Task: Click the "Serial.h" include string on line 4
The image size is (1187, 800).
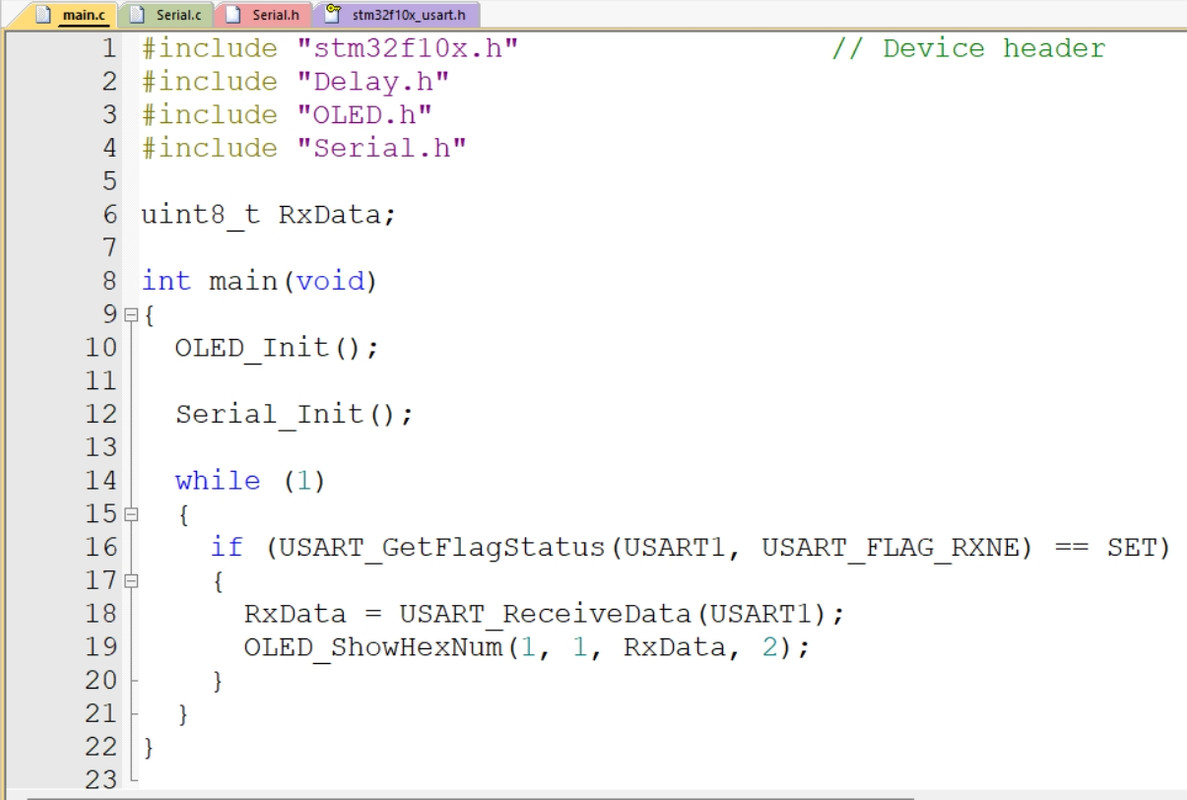Action: [x=382, y=148]
